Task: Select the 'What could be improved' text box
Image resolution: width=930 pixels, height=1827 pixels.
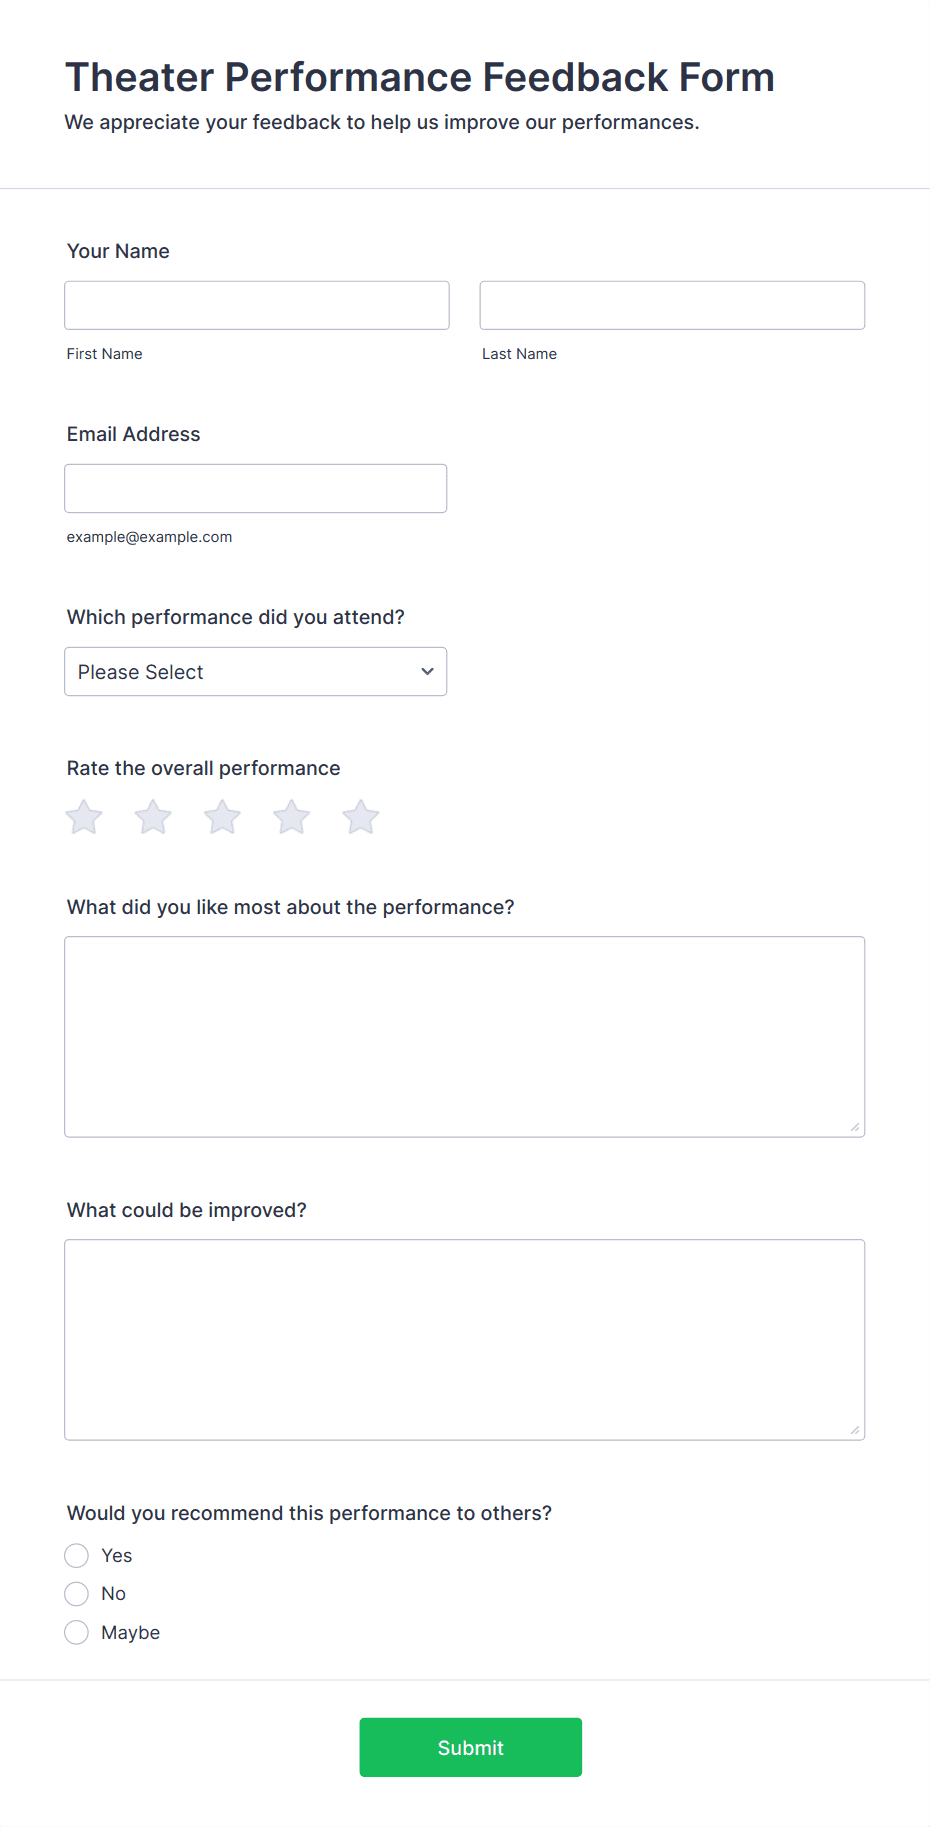Action: pyautogui.click(x=465, y=1340)
